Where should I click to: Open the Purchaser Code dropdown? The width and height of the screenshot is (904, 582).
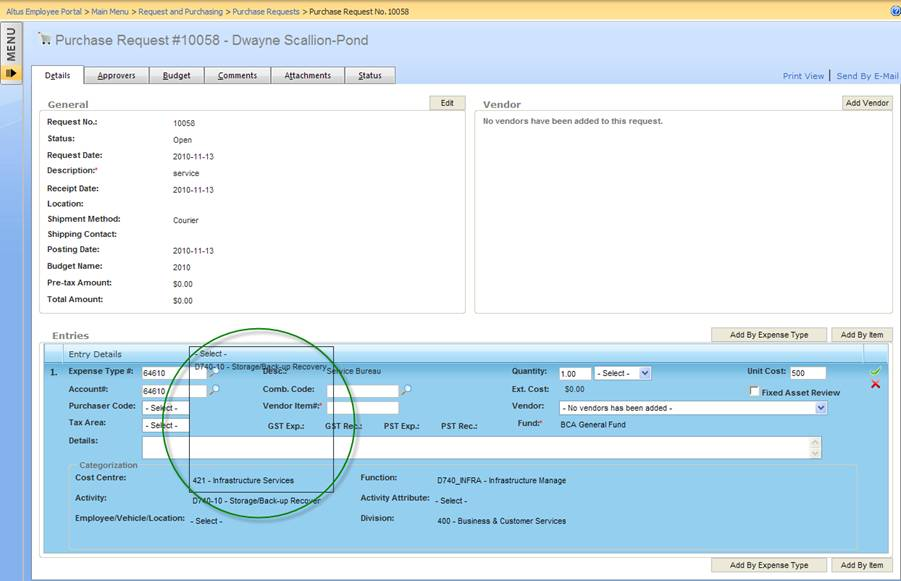pyautogui.click(x=165, y=408)
